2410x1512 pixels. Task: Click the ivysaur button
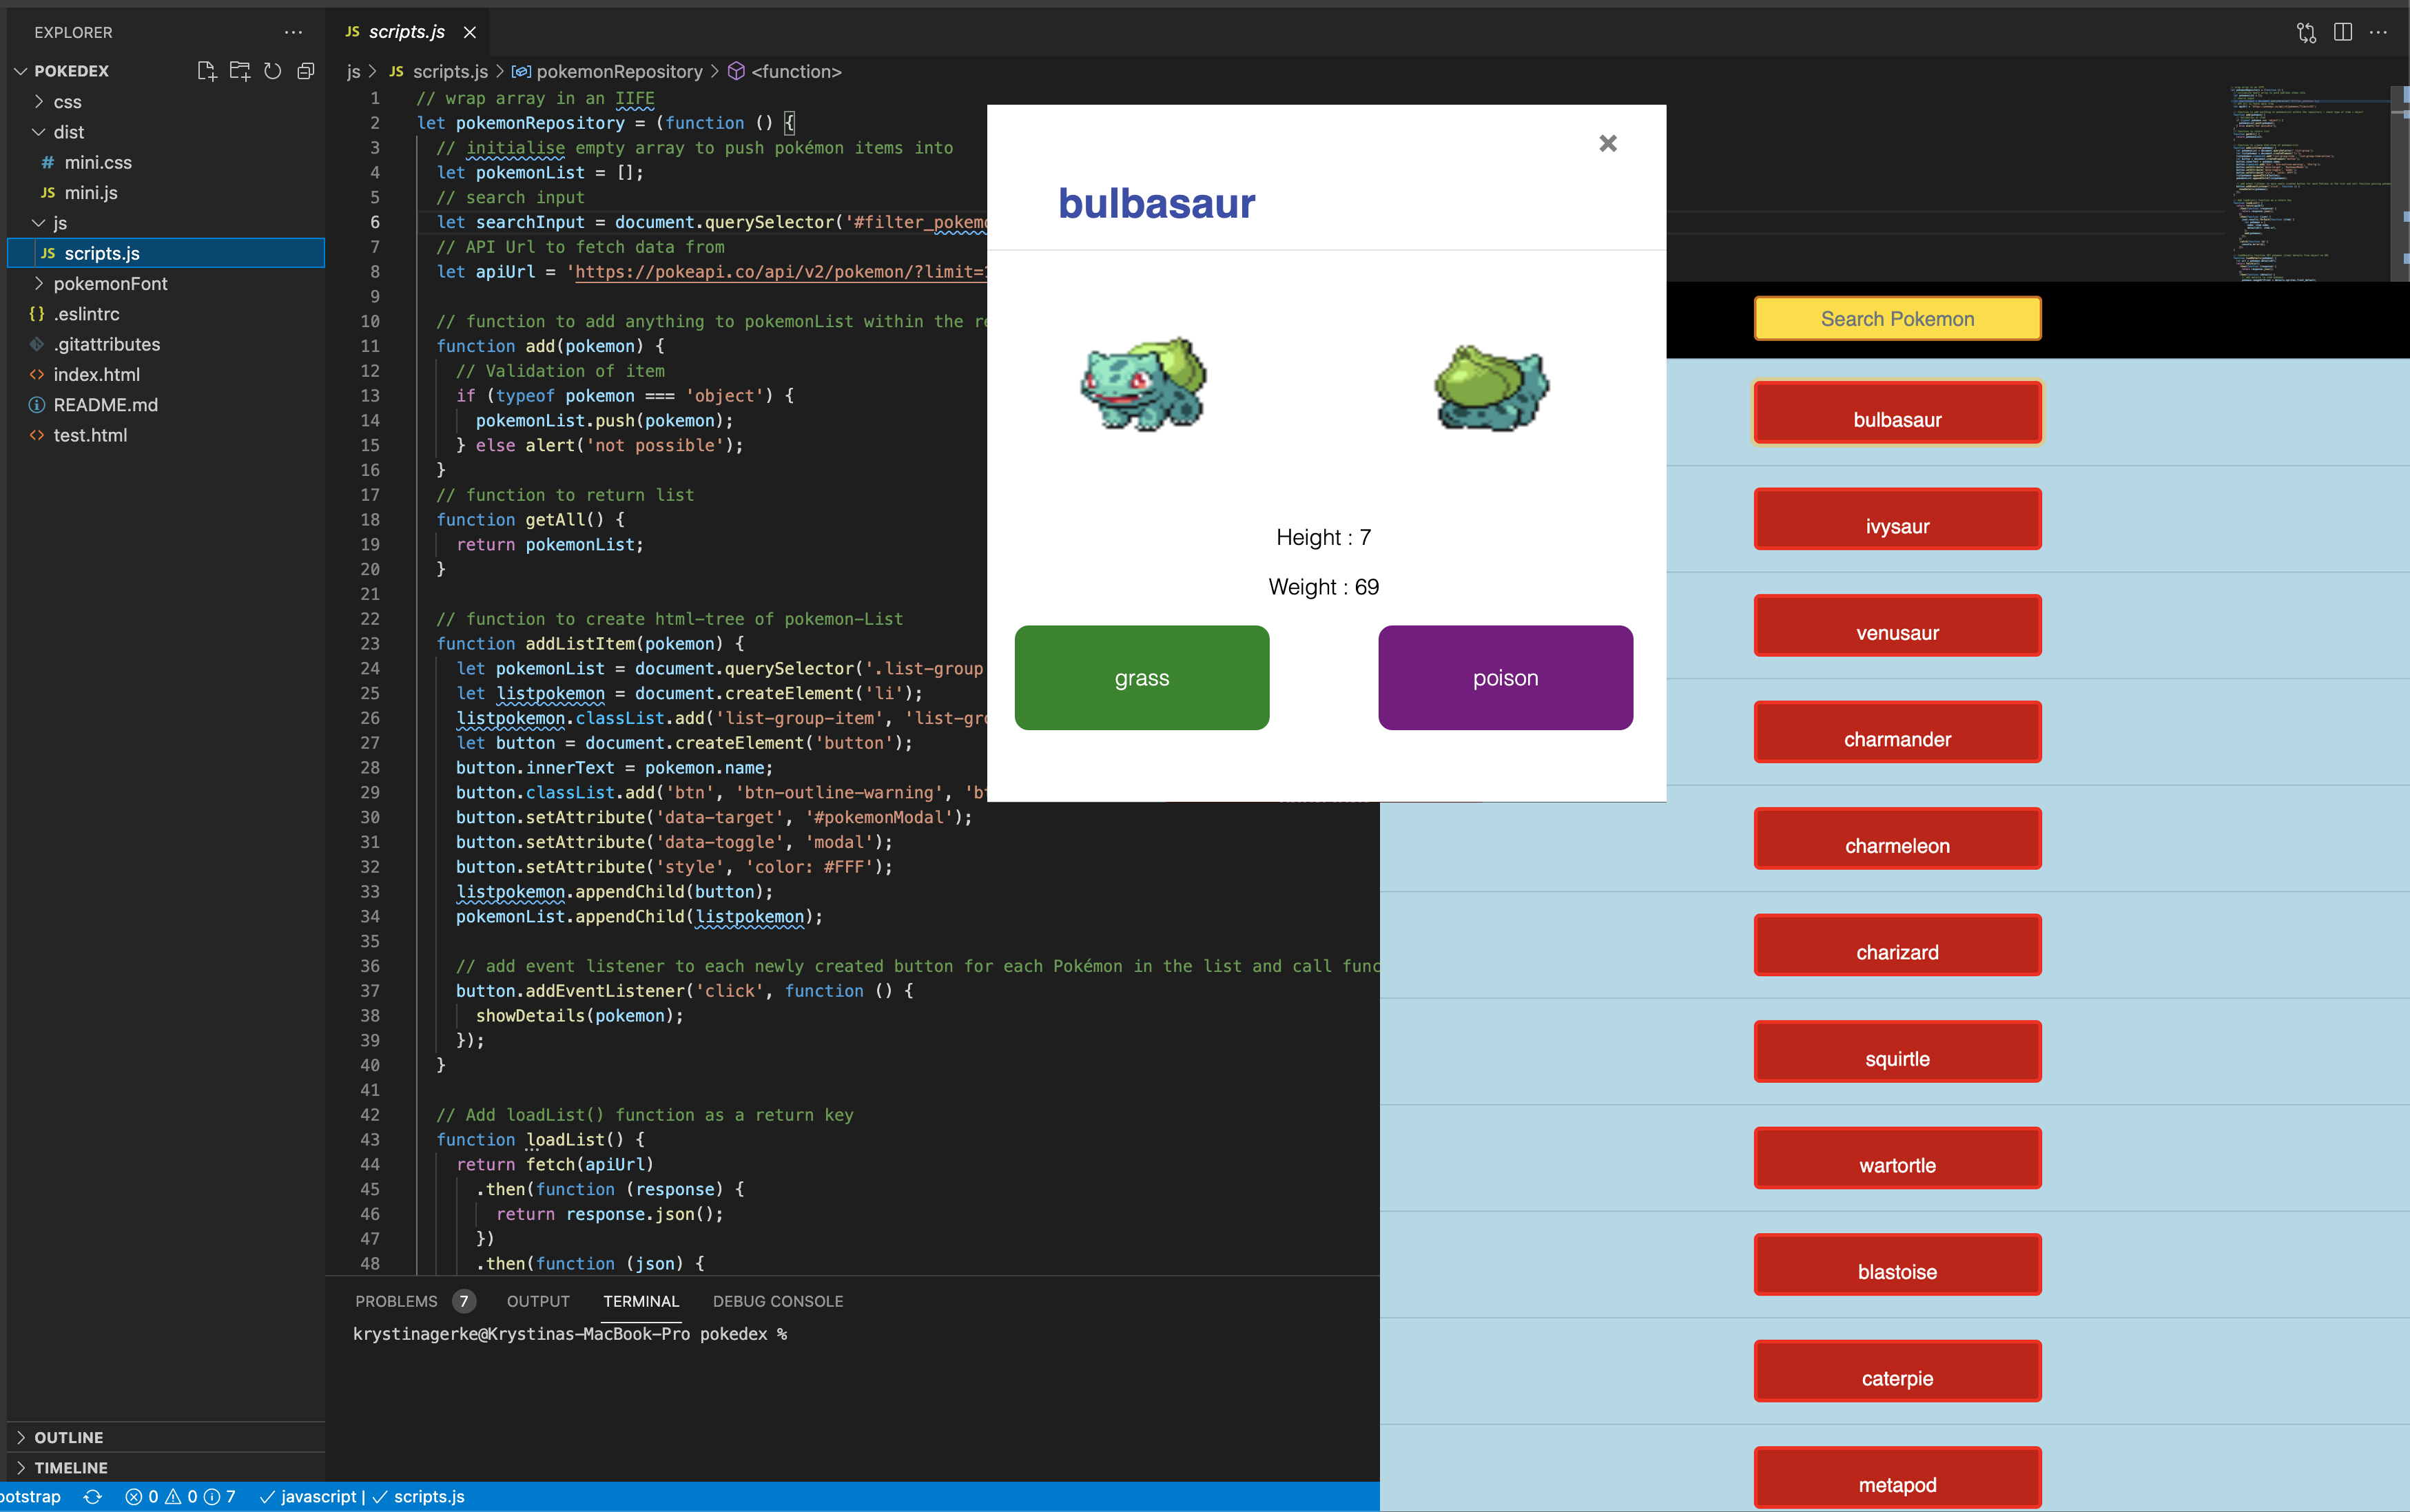click(1897, 519)
